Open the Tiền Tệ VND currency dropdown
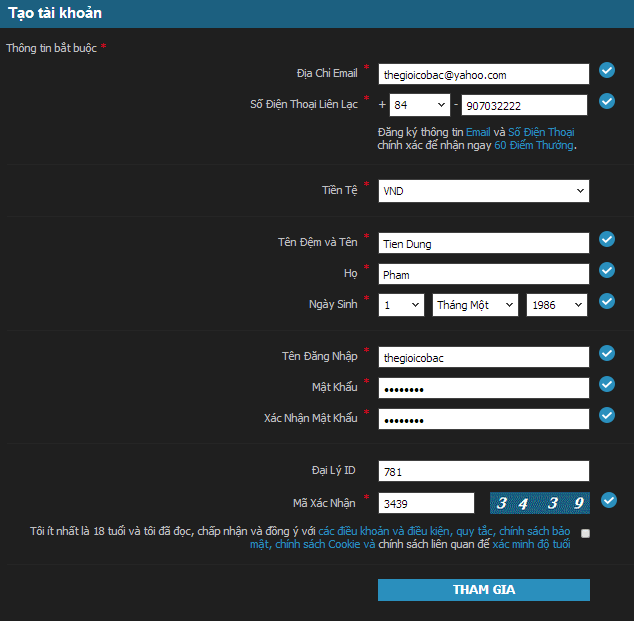The width and height of the screenshot is (634, 621). tap(484, 191)
